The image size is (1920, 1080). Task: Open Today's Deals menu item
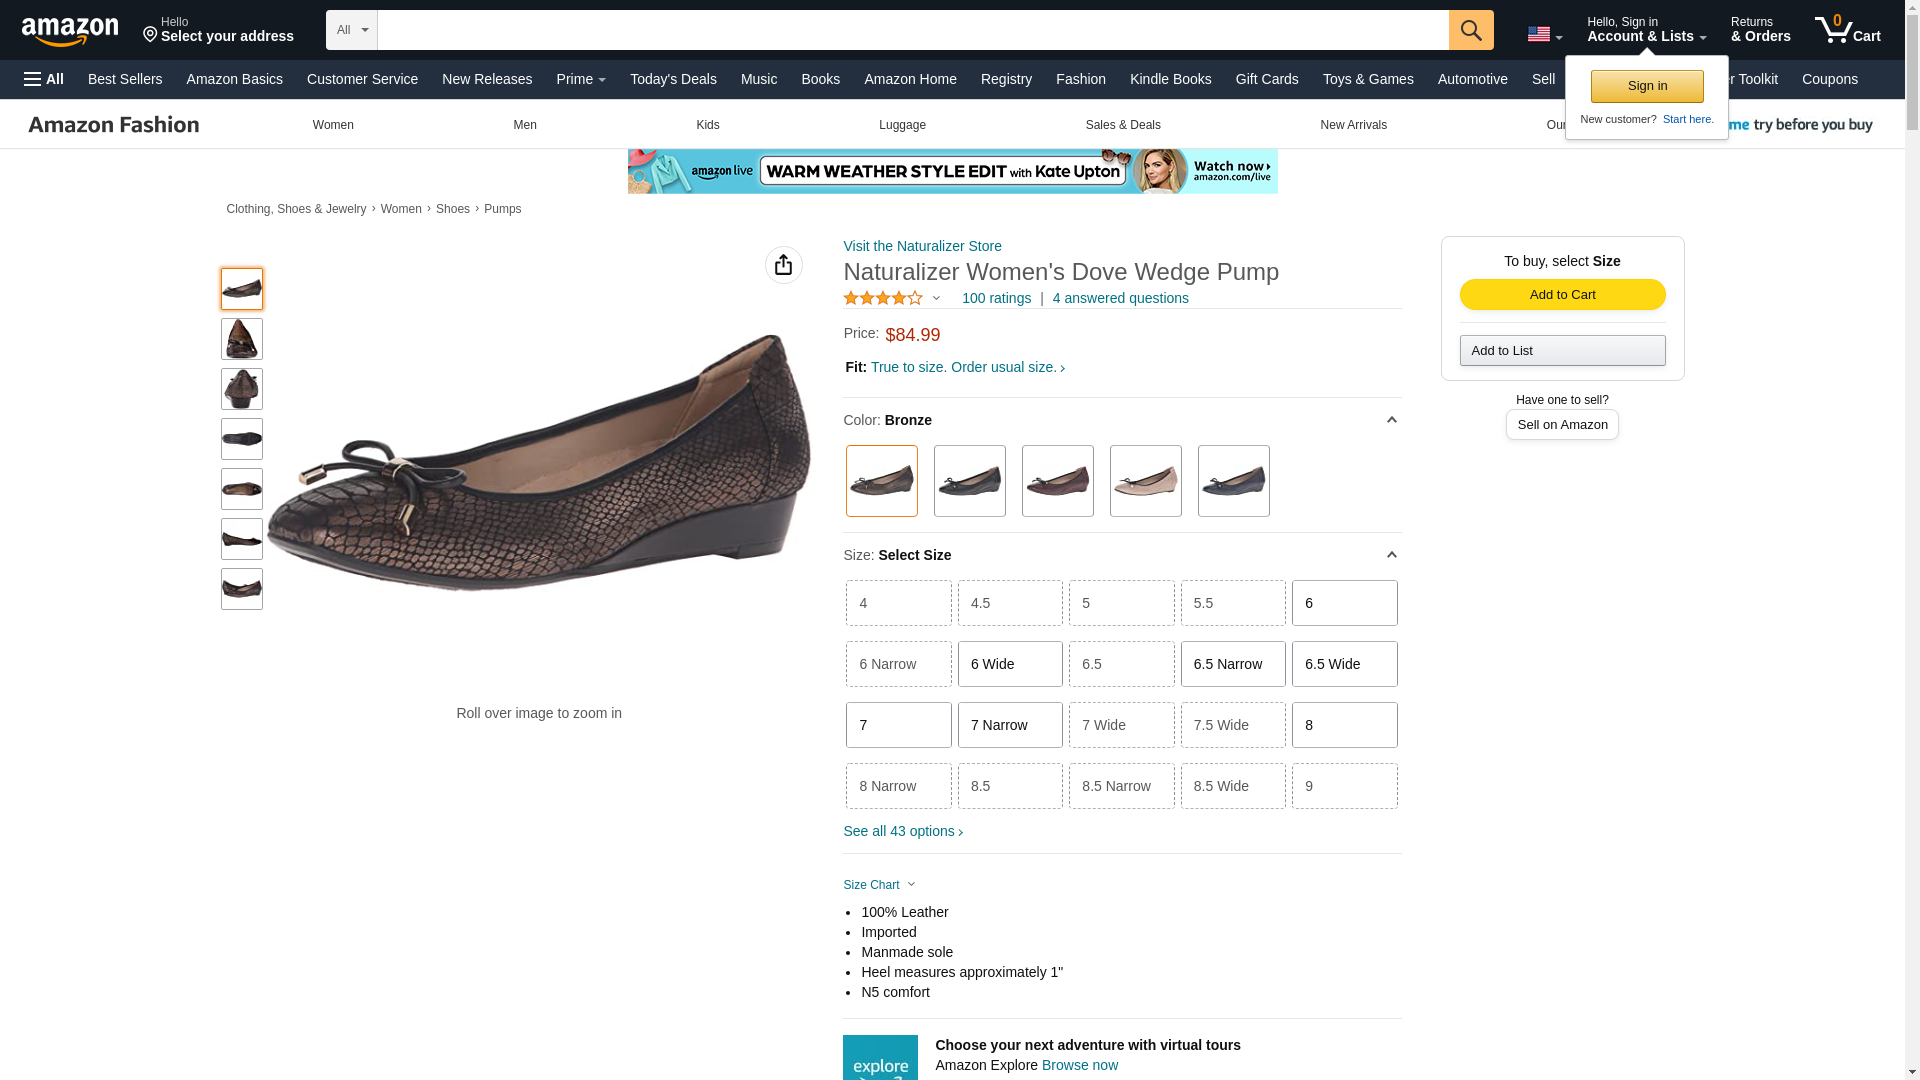pos(673,79)
